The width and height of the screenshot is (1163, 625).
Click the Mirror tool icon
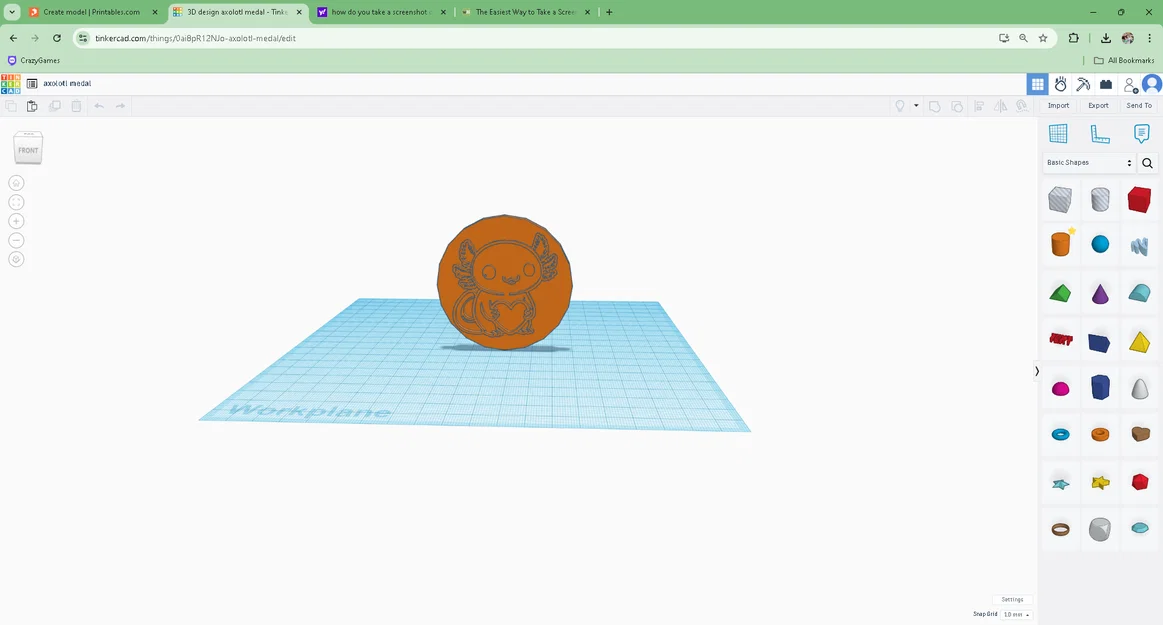(x=1001, y=106)
